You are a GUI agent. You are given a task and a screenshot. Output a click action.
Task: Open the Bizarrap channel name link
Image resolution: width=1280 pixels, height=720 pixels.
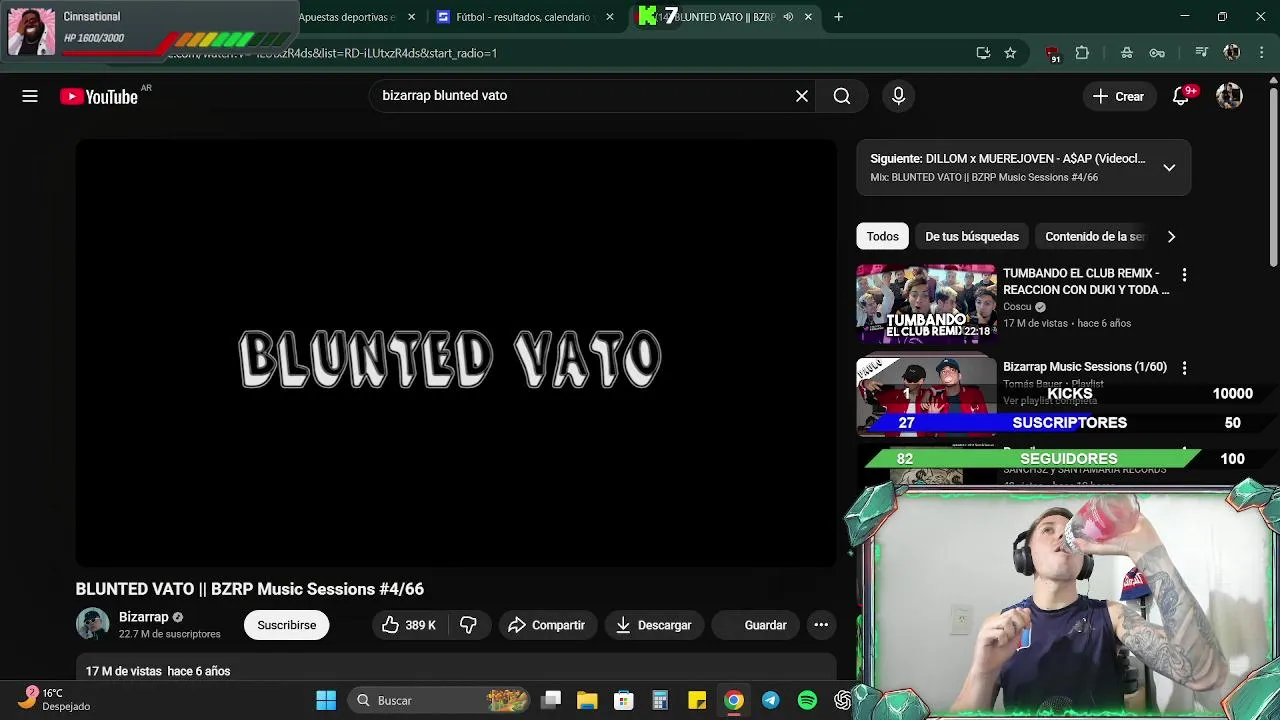coord(144,617)
